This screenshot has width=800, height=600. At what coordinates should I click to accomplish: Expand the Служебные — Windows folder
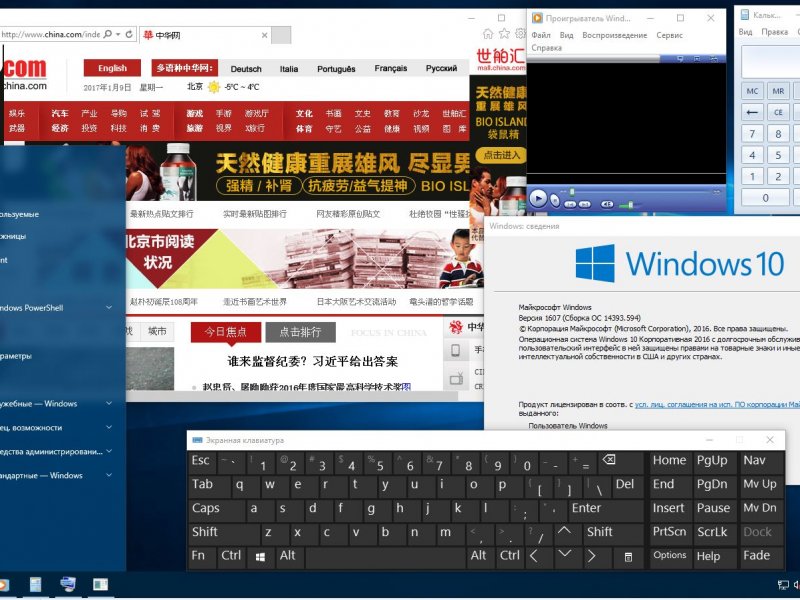109,404
